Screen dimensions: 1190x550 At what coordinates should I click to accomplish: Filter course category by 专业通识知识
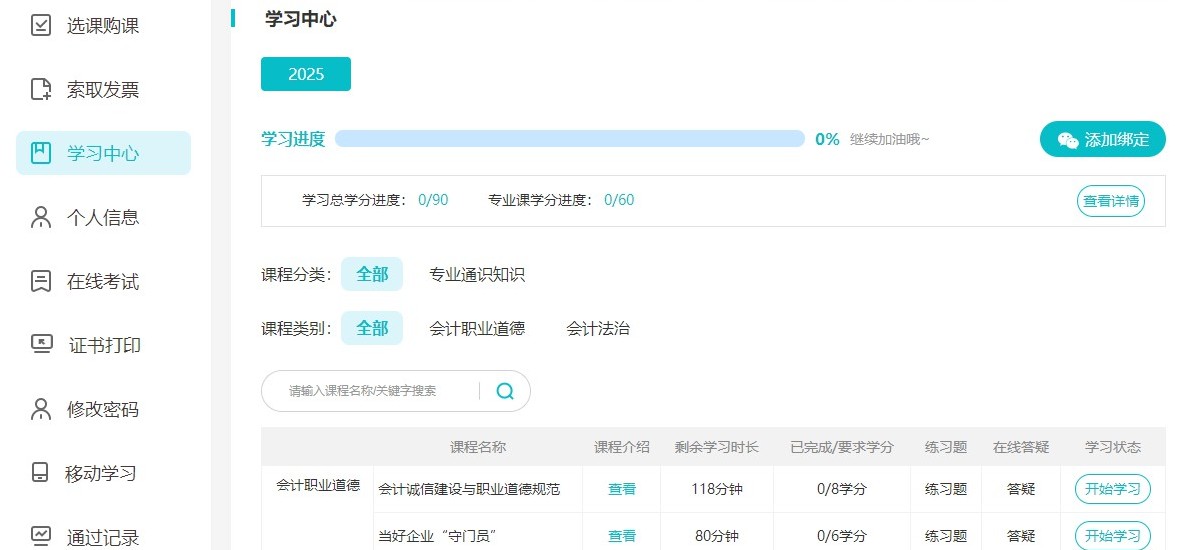coord(477,275)
